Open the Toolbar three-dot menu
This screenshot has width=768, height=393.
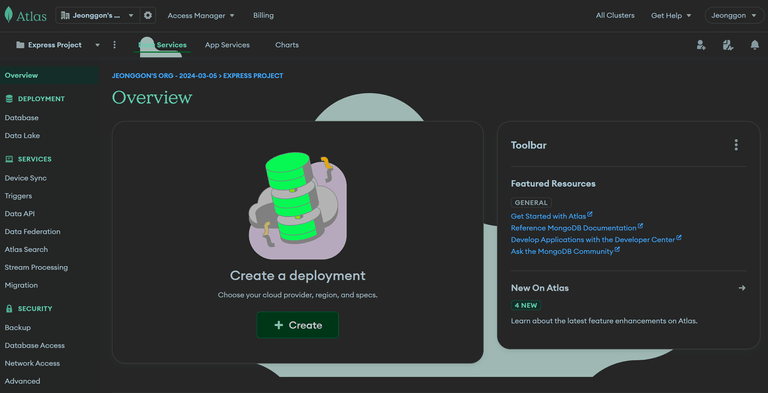[x=736, y=145]
